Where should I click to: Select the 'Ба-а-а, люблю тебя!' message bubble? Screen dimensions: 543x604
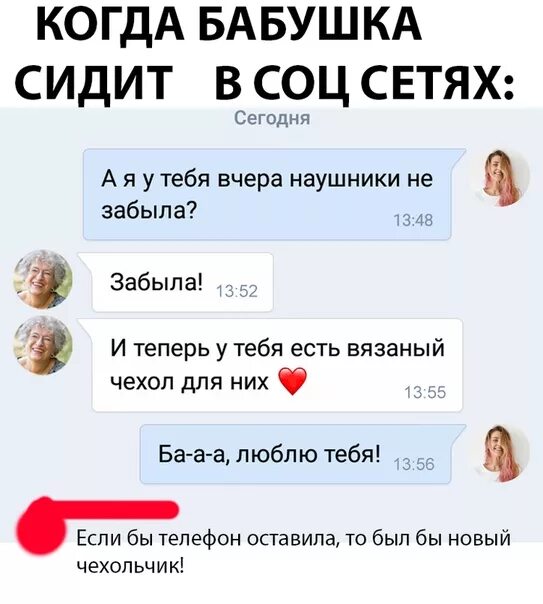point(303,454)
